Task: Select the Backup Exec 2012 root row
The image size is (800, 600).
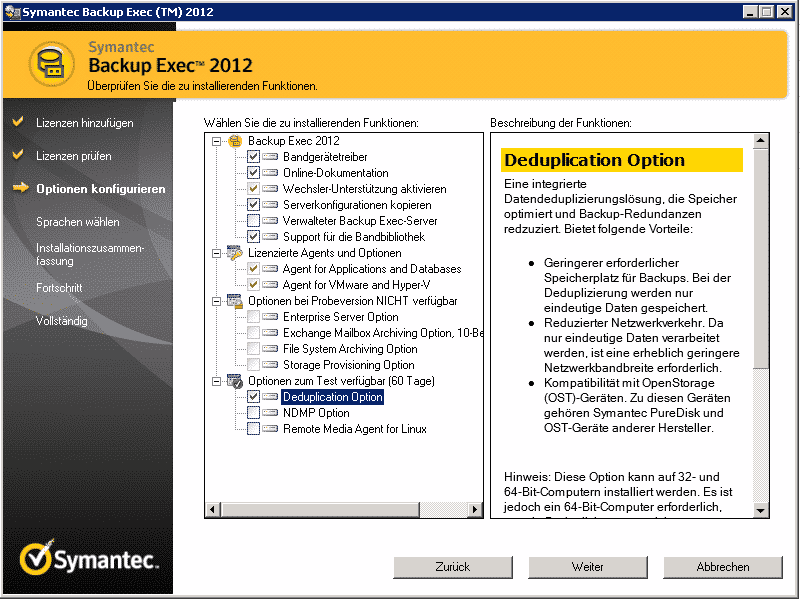Action: (293, 141)
